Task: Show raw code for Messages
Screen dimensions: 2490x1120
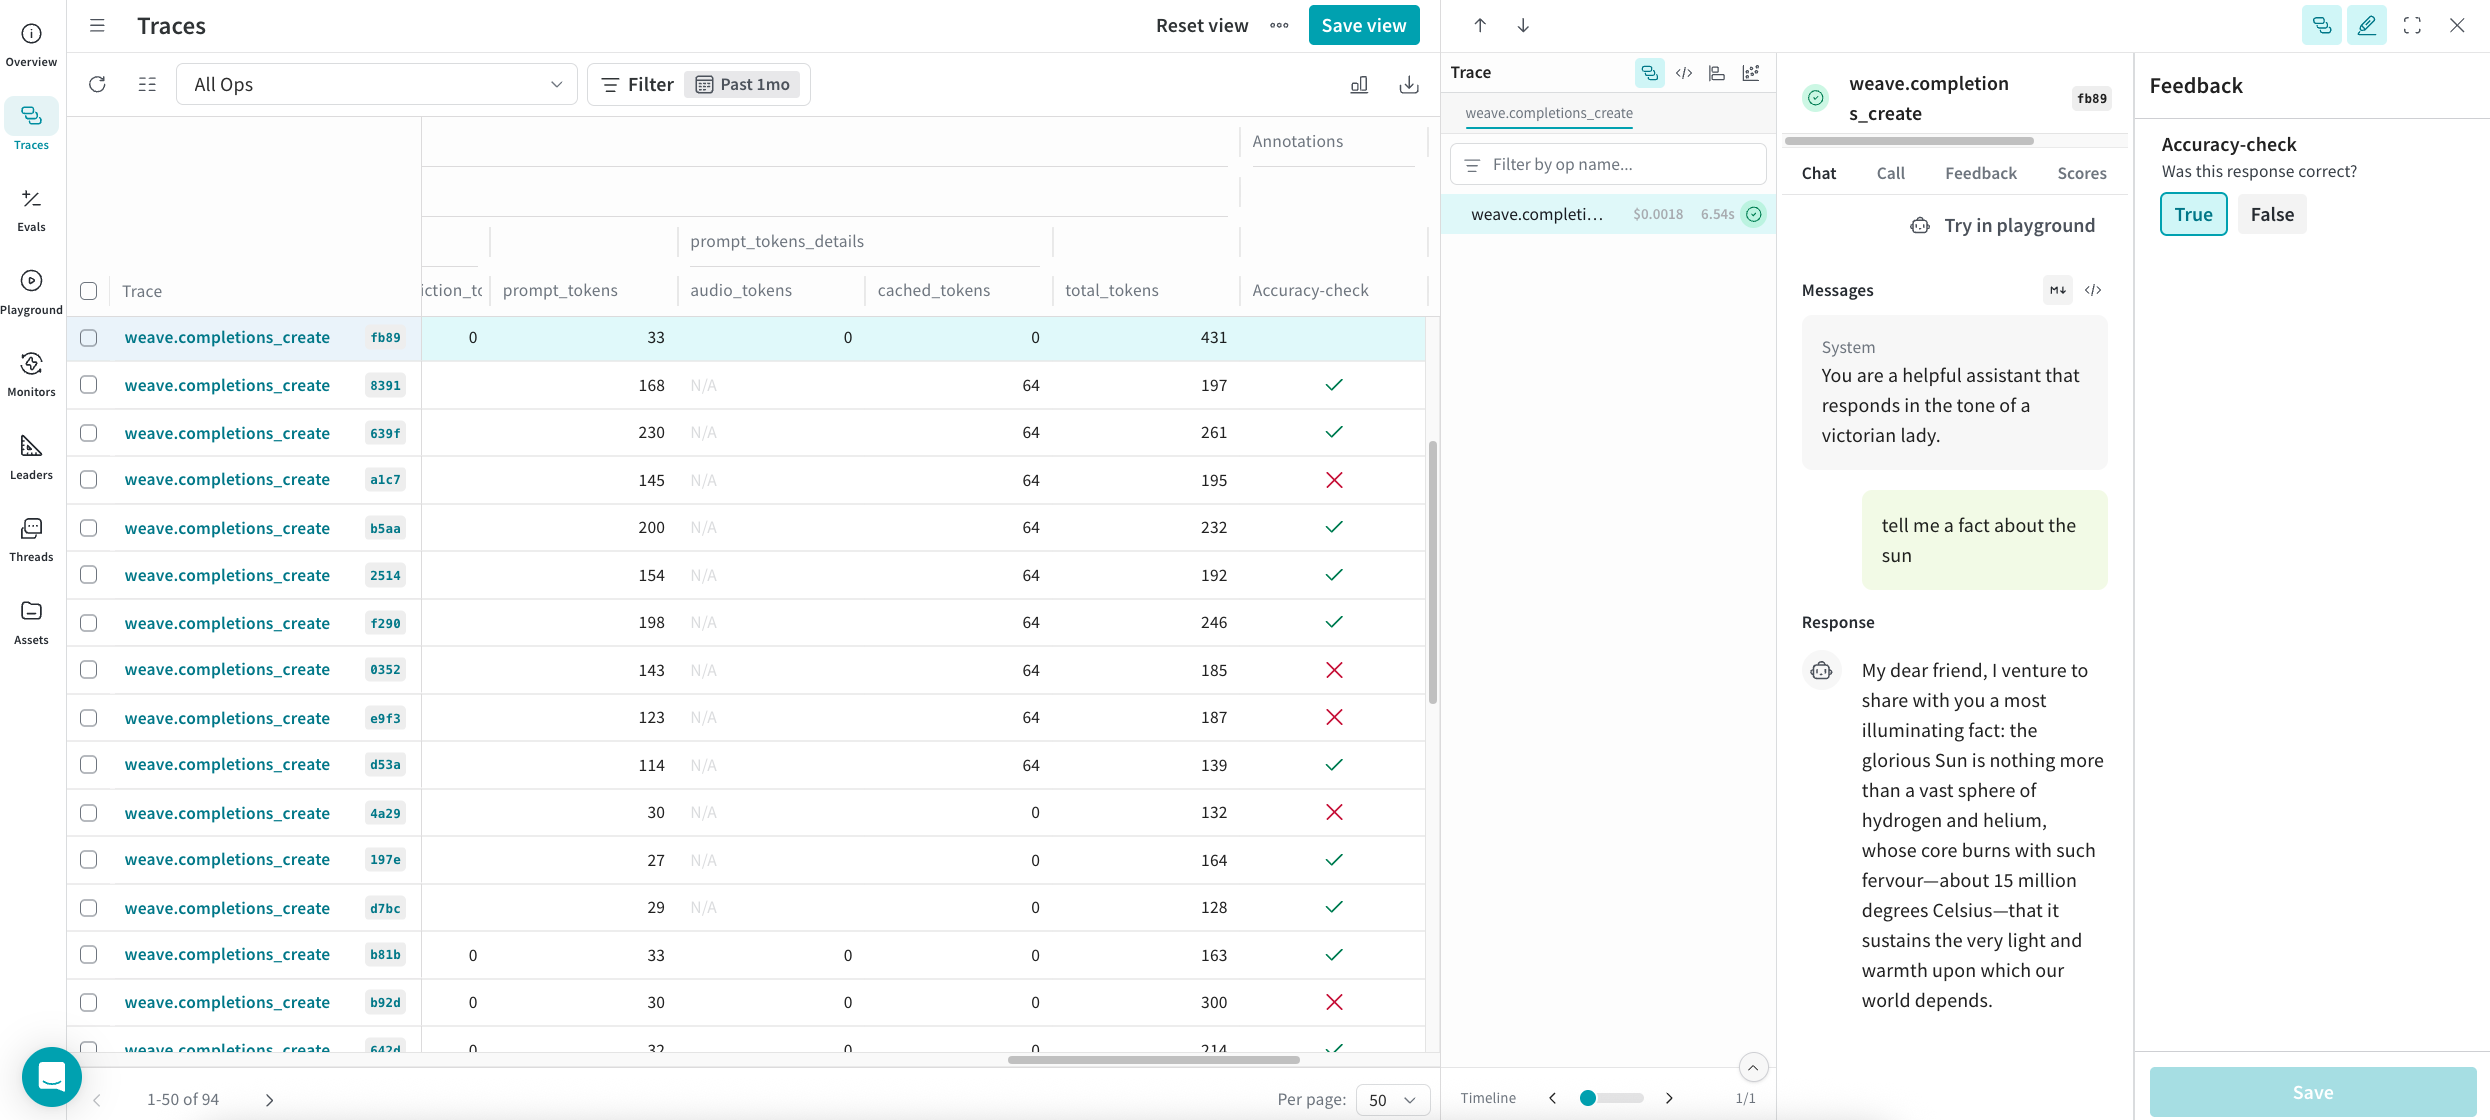Action: [2093, 290]
